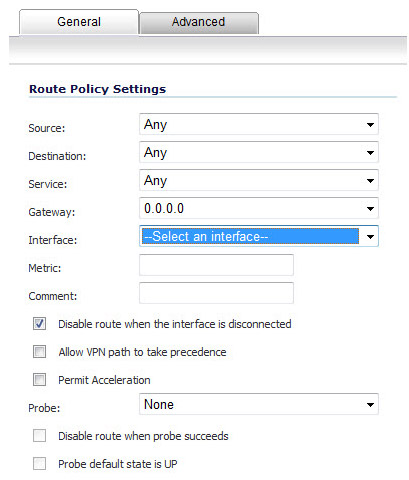Expand the Destination dropdown list
Image resolution: width=409 pixels, height=480 pixels.
click(259, 152)
